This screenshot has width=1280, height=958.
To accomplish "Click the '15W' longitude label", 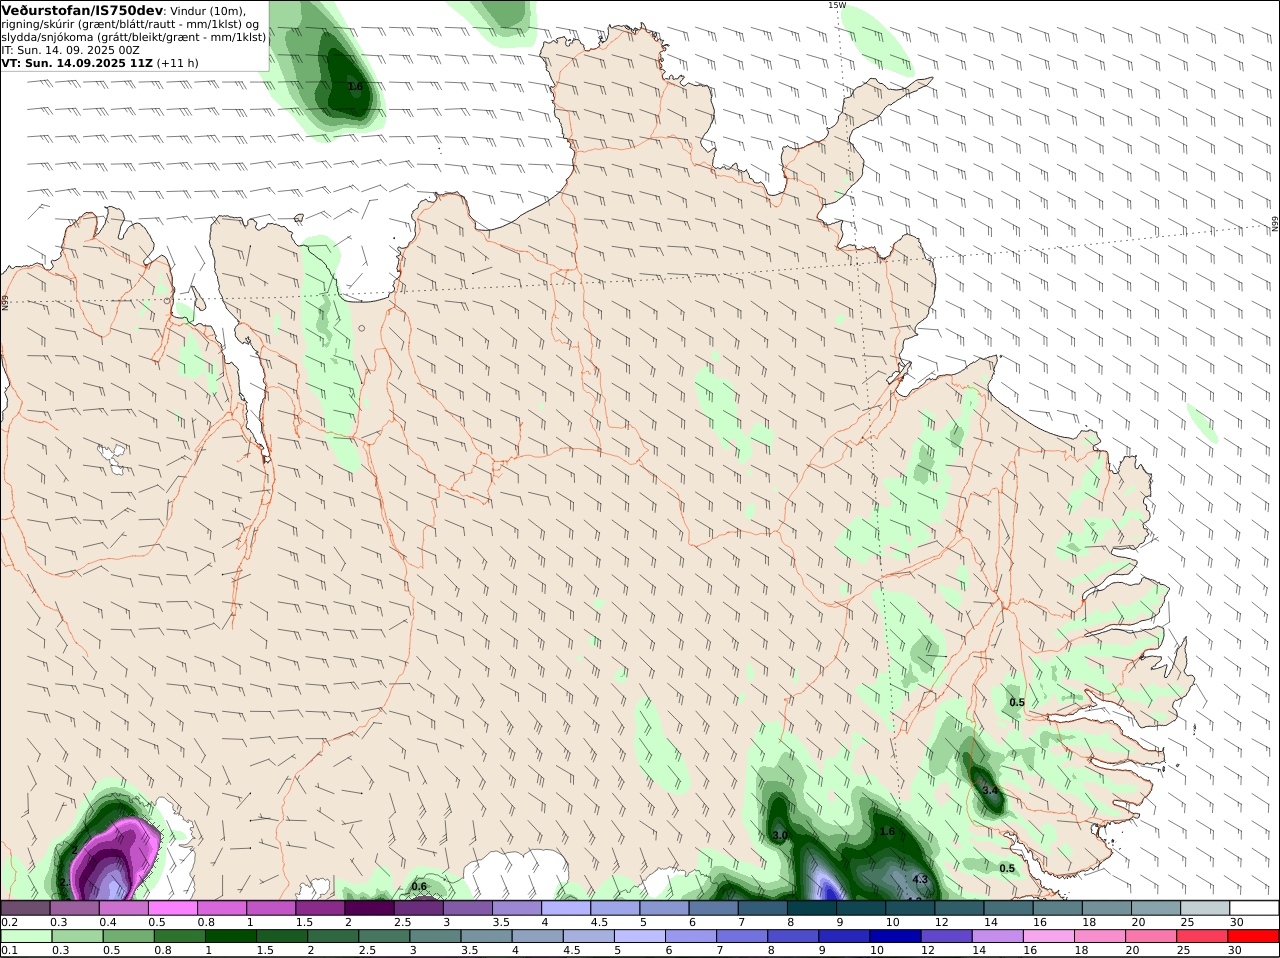I will click(x=836, y=5).
